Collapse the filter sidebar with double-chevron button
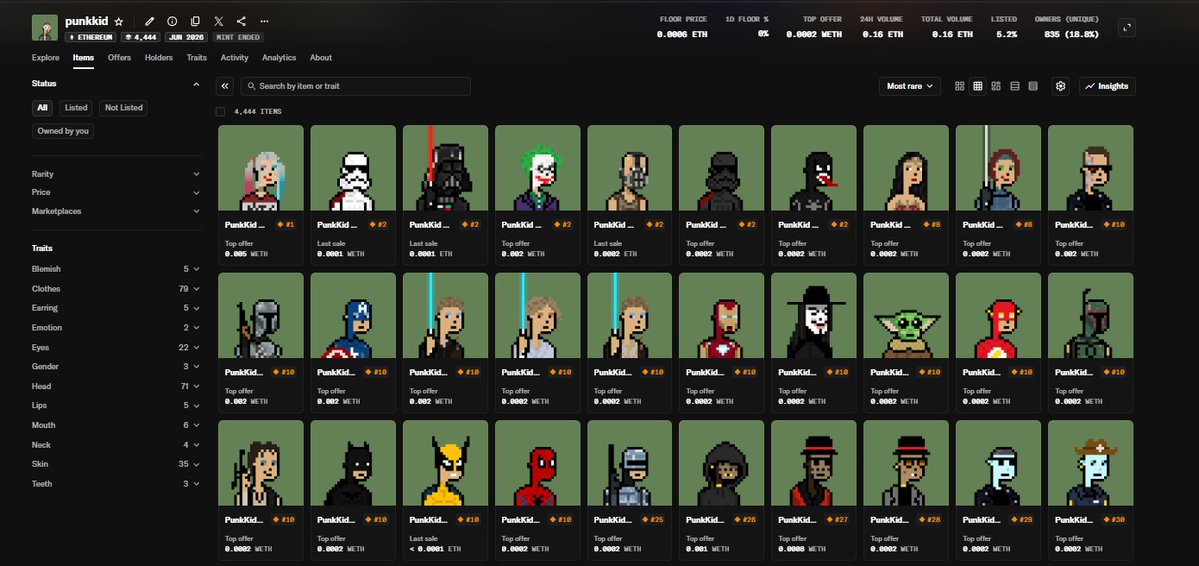The image size is (1199, 566). [225, 86]
